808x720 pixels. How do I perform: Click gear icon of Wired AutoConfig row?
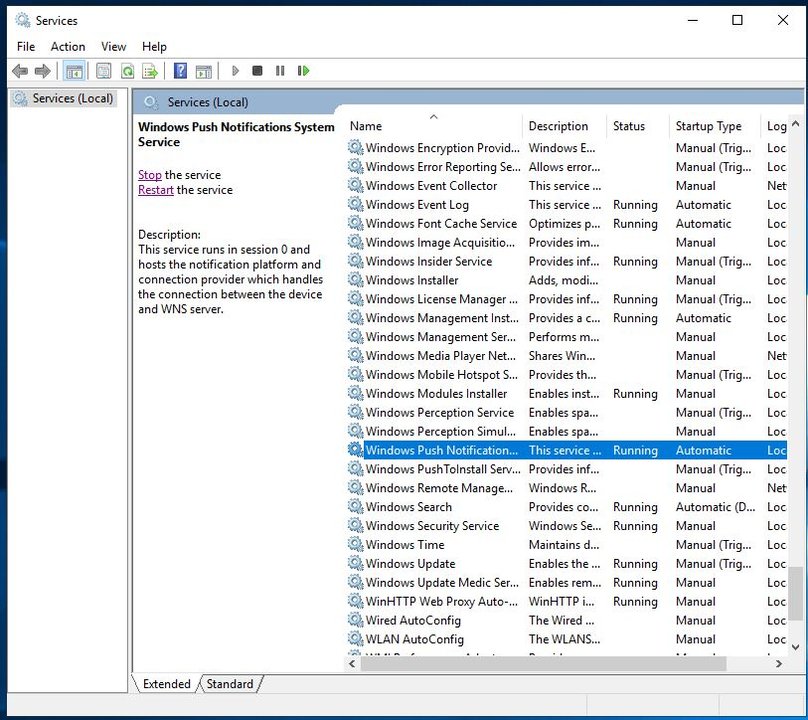(x=355, y=620)
